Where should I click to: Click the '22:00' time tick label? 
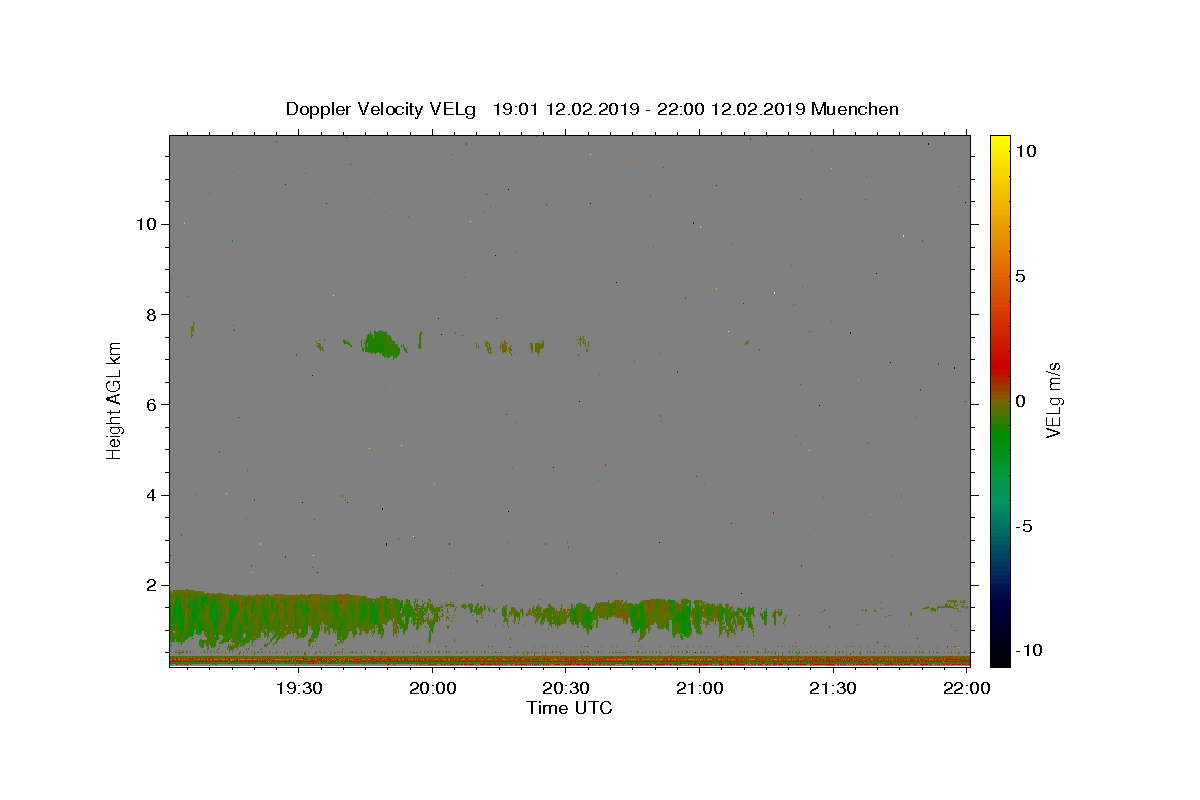click(966, 688)
